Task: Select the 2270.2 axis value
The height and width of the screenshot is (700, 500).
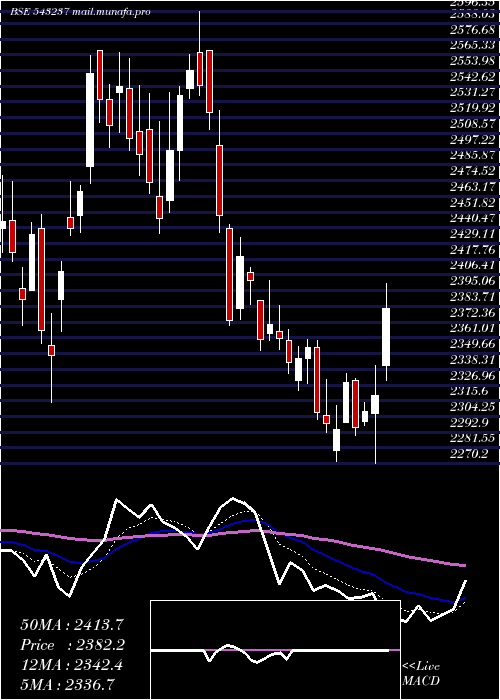Action: tap(469, 455)
